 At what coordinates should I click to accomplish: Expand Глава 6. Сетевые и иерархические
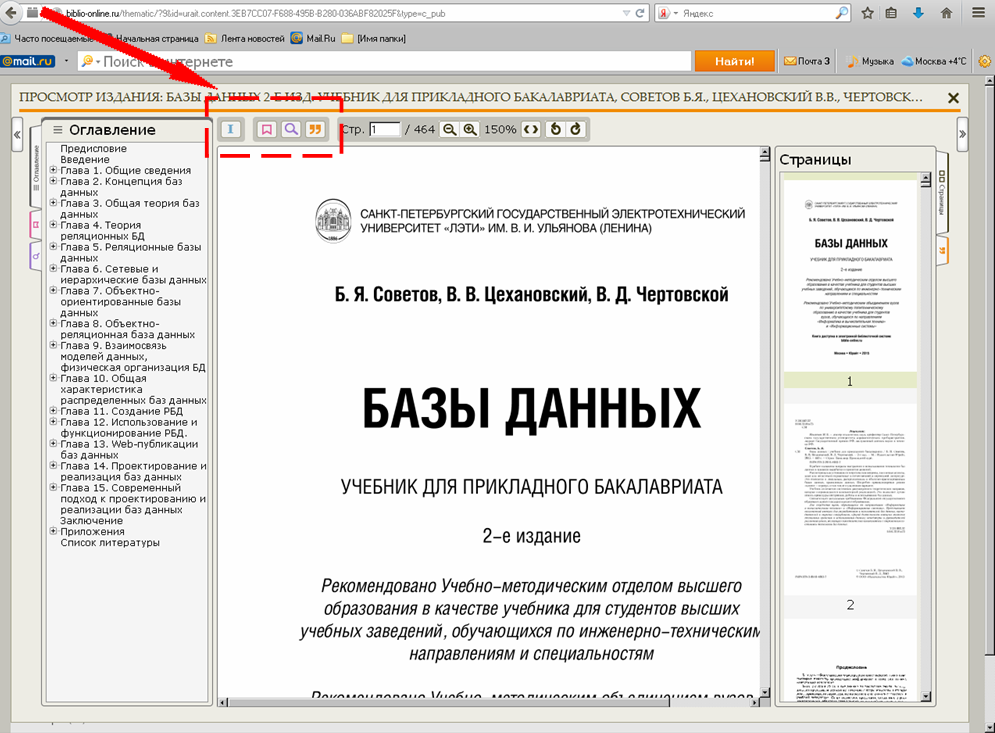(x=54, y=268)
